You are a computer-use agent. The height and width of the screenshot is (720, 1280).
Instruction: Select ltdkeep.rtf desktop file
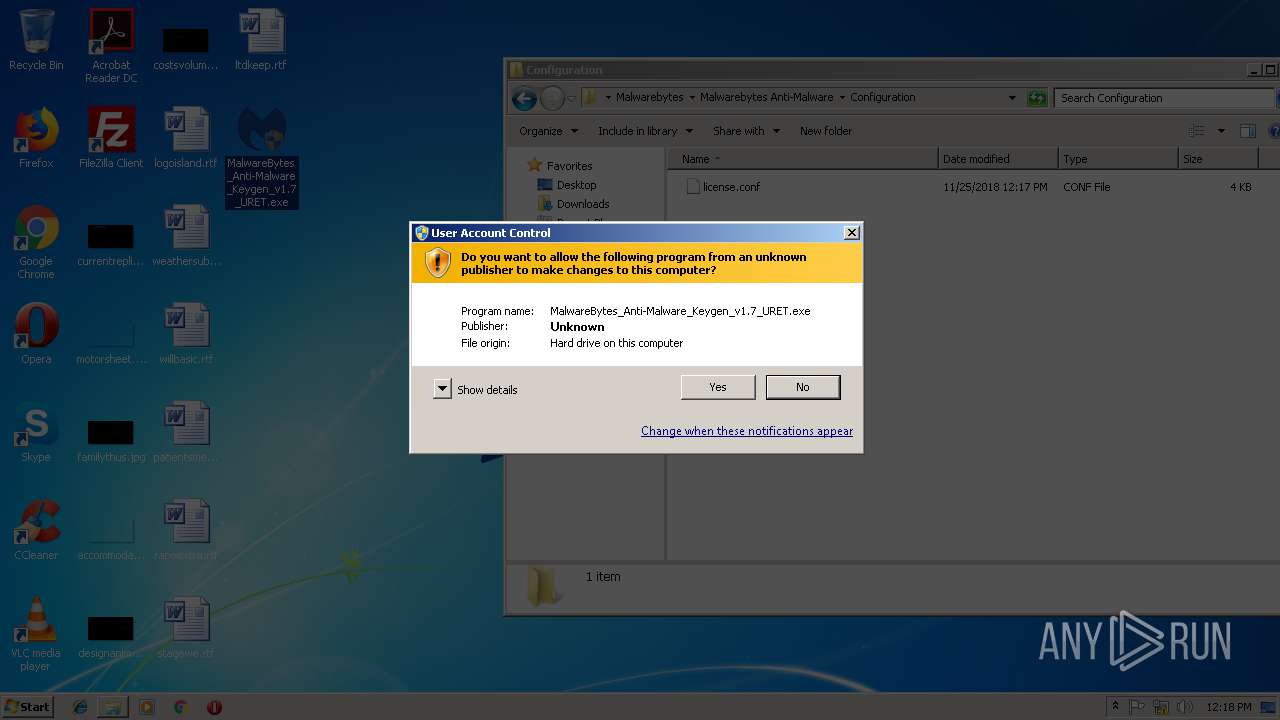click(x=261, y=40)
